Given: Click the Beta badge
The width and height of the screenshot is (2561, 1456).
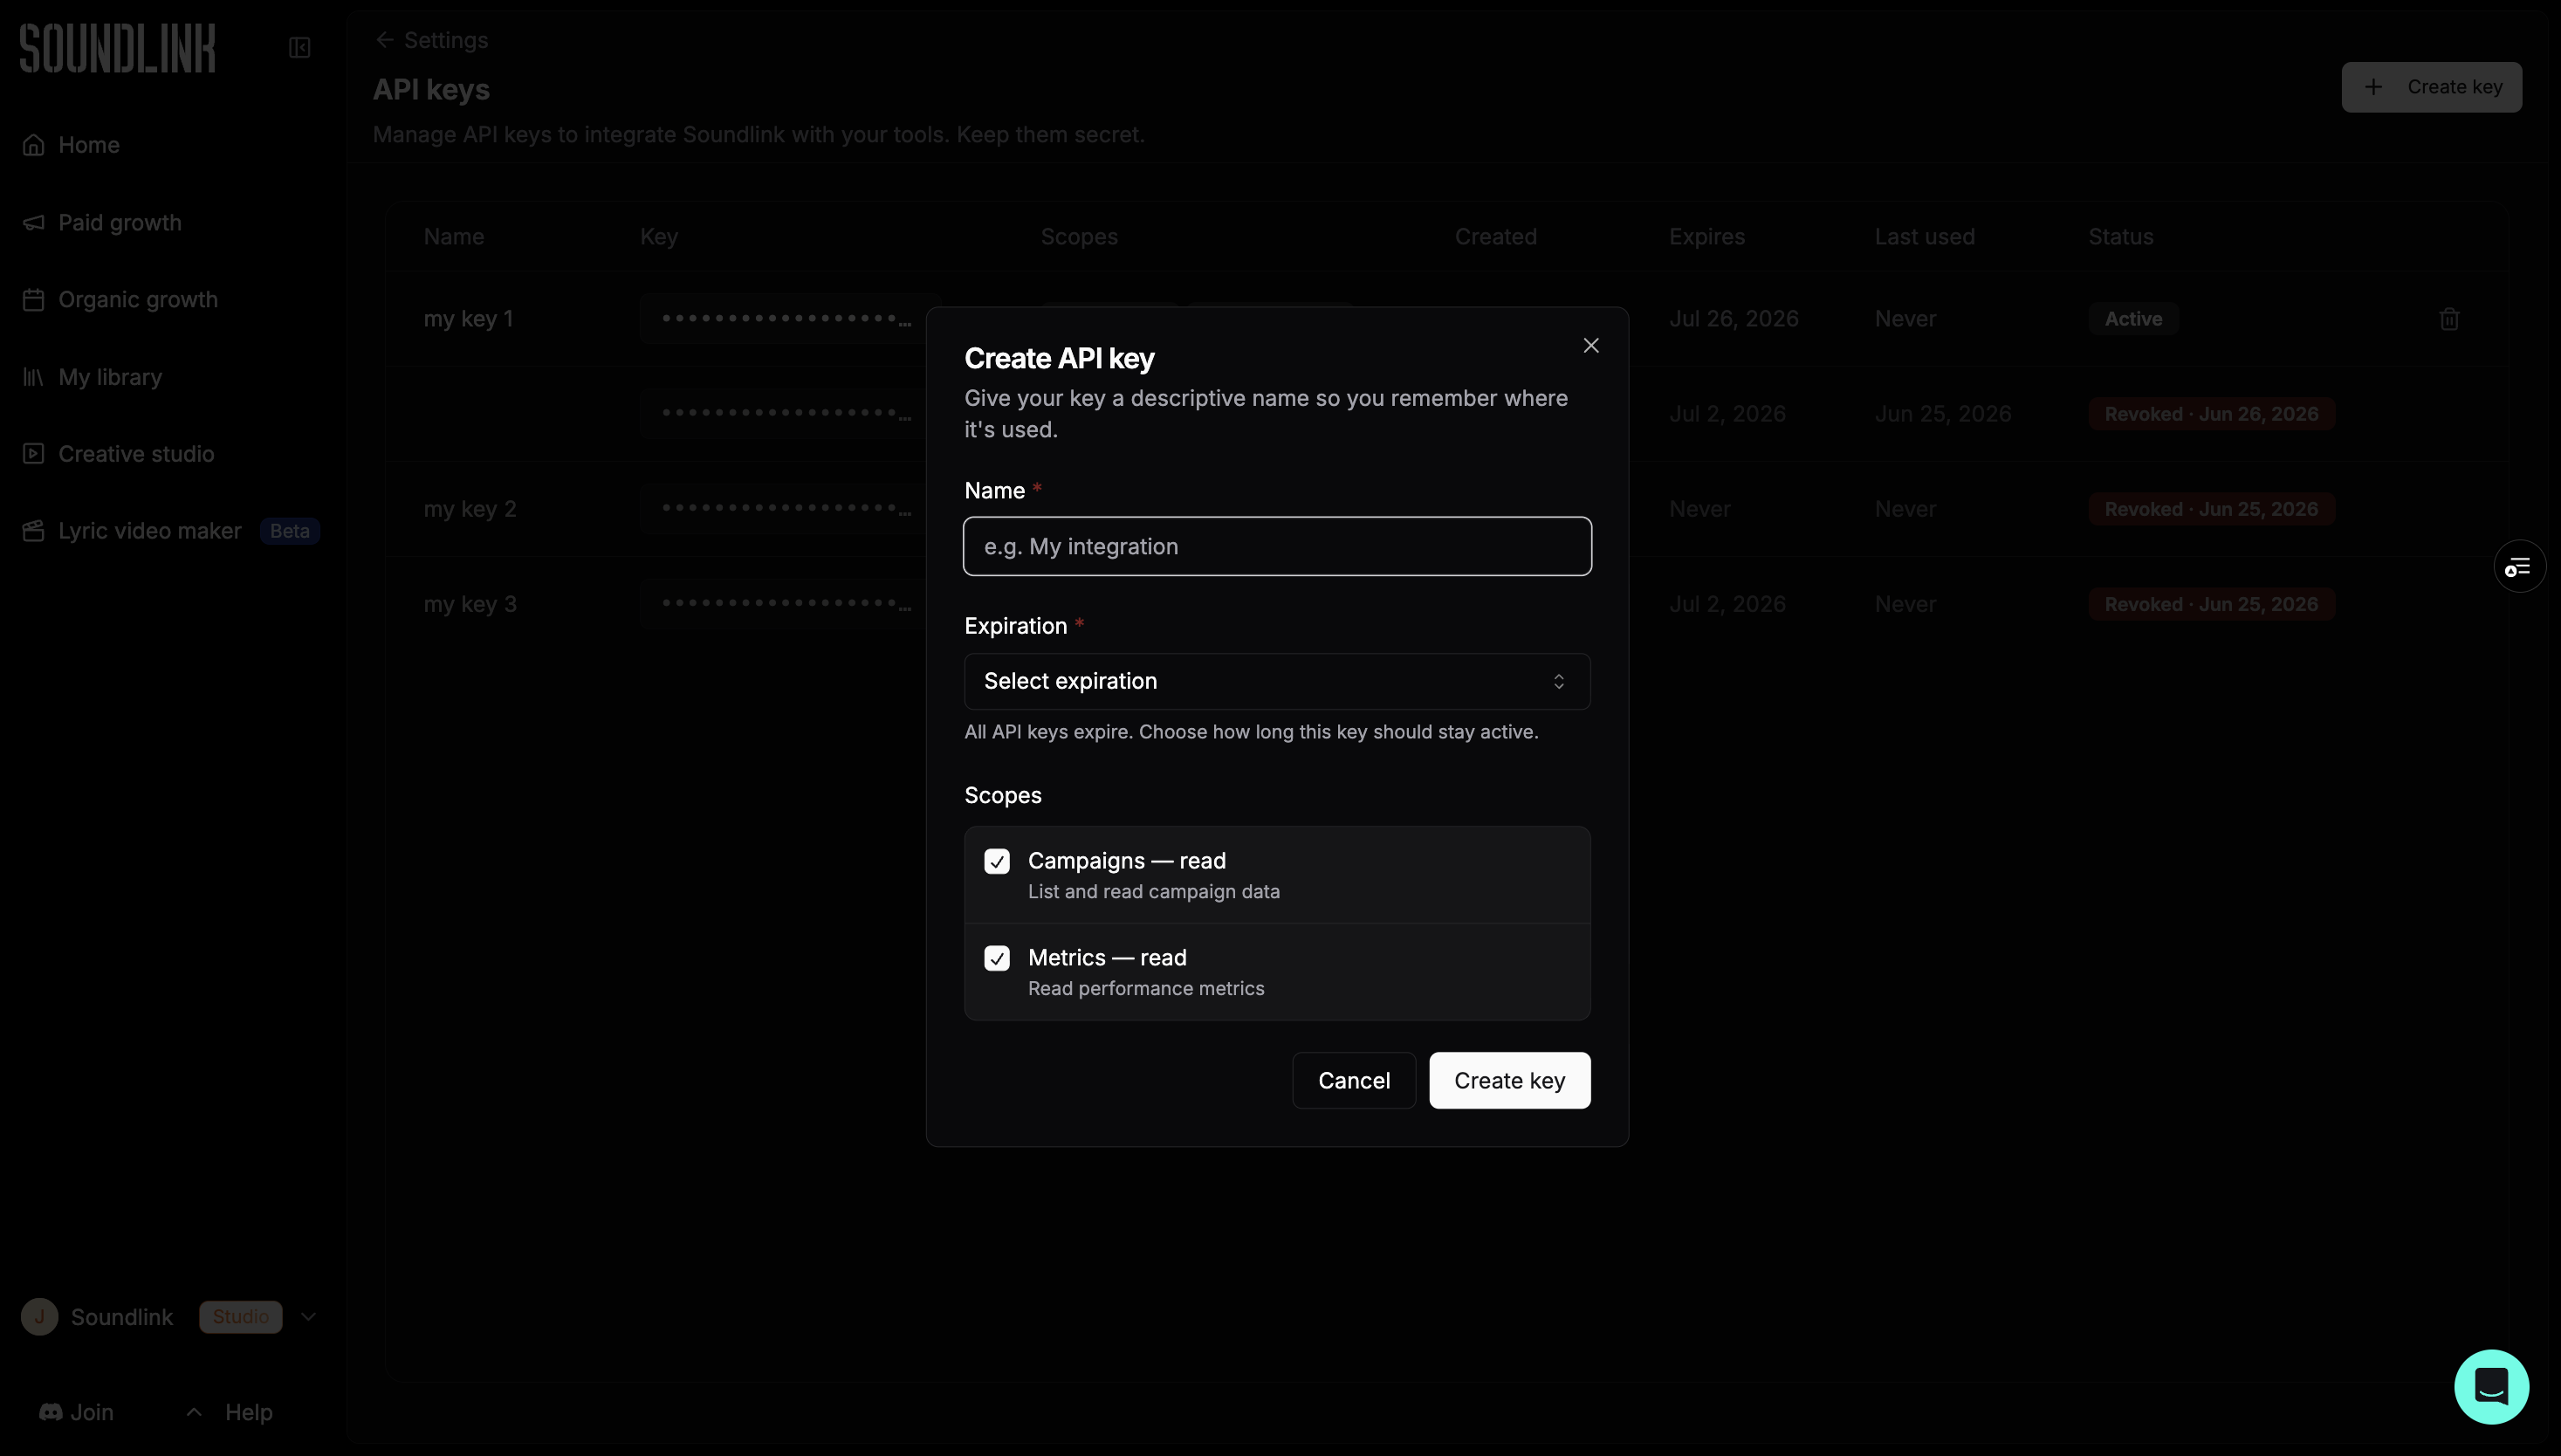Looking at the screenshot, I should [x=289, y=531].
